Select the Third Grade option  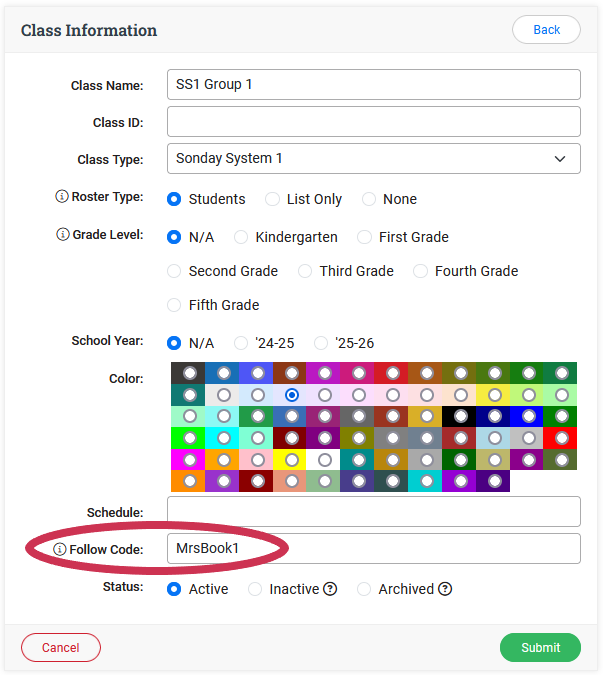click(305, 271)
